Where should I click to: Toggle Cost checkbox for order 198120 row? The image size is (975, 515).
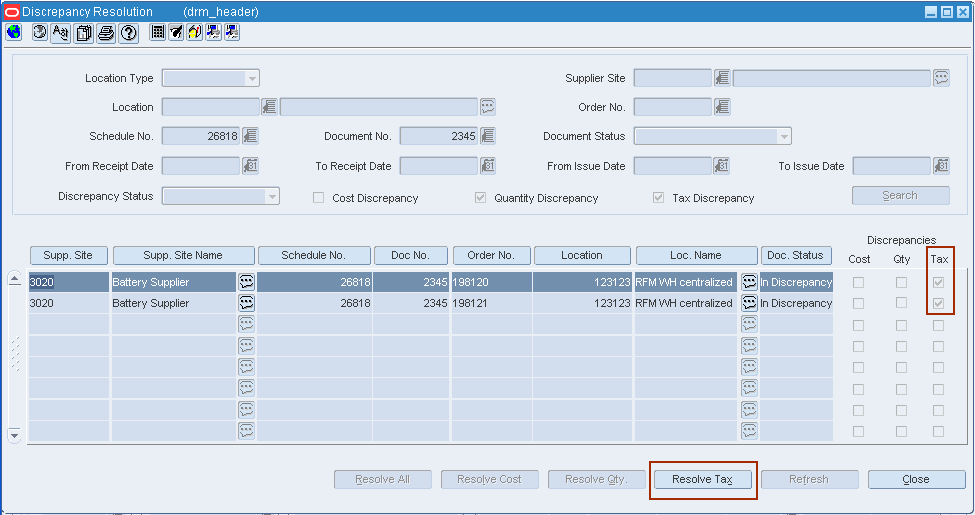click(858, 282)
